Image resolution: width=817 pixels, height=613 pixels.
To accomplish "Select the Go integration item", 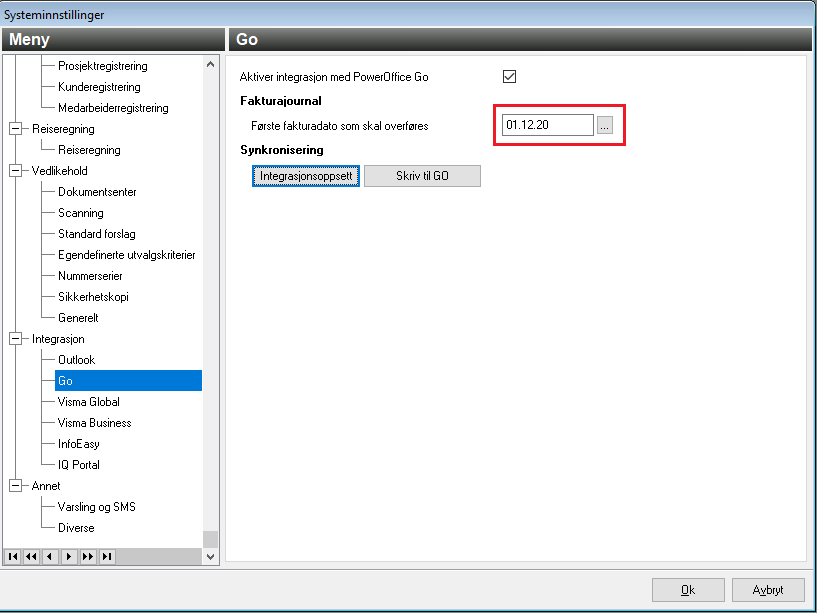I will (128, 381).
